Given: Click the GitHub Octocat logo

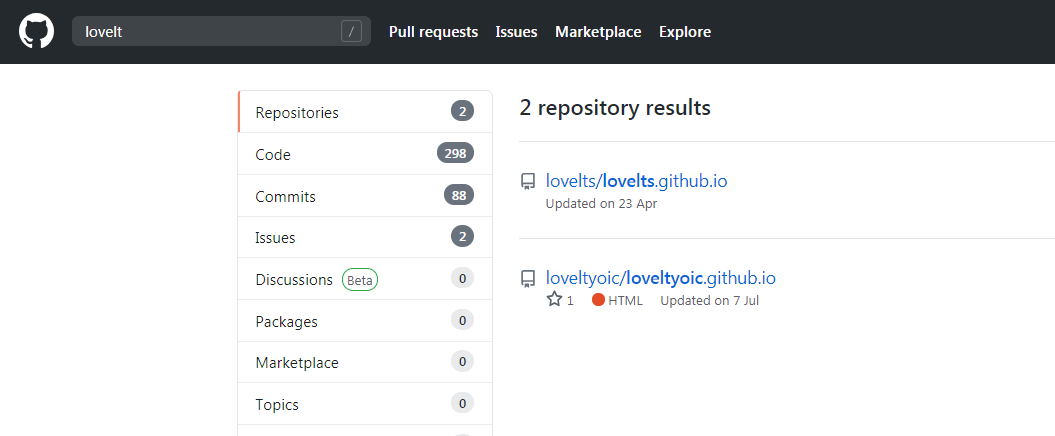Looking at the screenshot, I should [35, 31].
